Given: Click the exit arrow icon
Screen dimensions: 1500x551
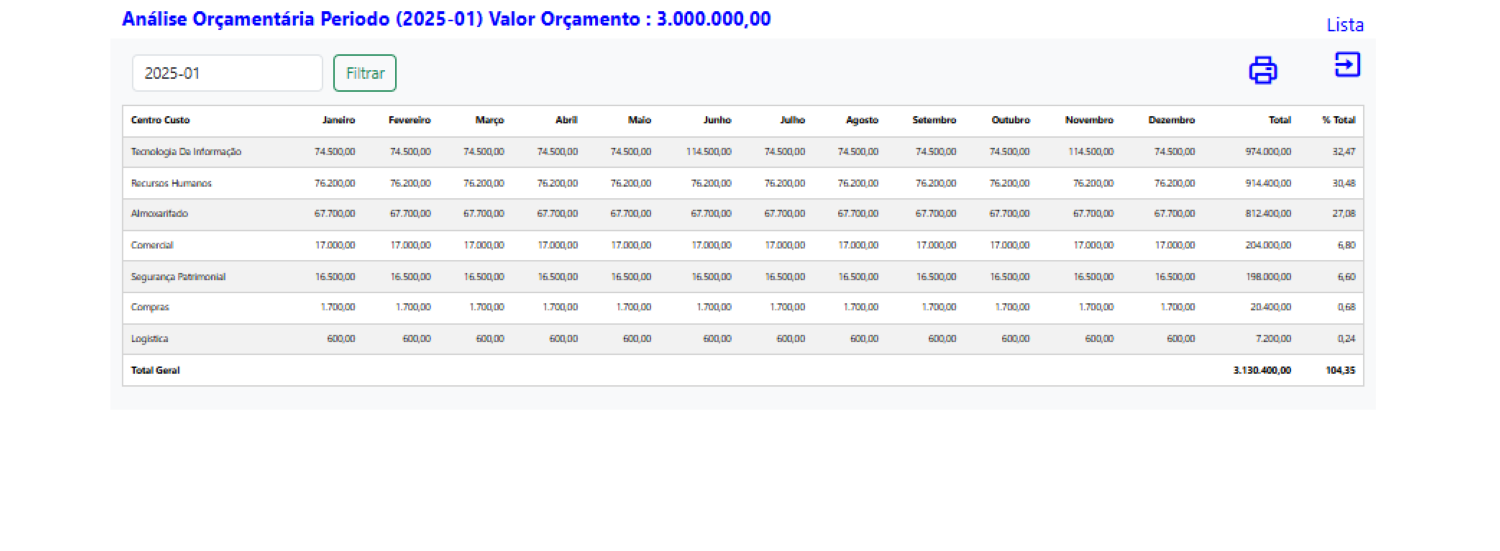Looking at the screenshot, I should click(x=1347, y=65).
